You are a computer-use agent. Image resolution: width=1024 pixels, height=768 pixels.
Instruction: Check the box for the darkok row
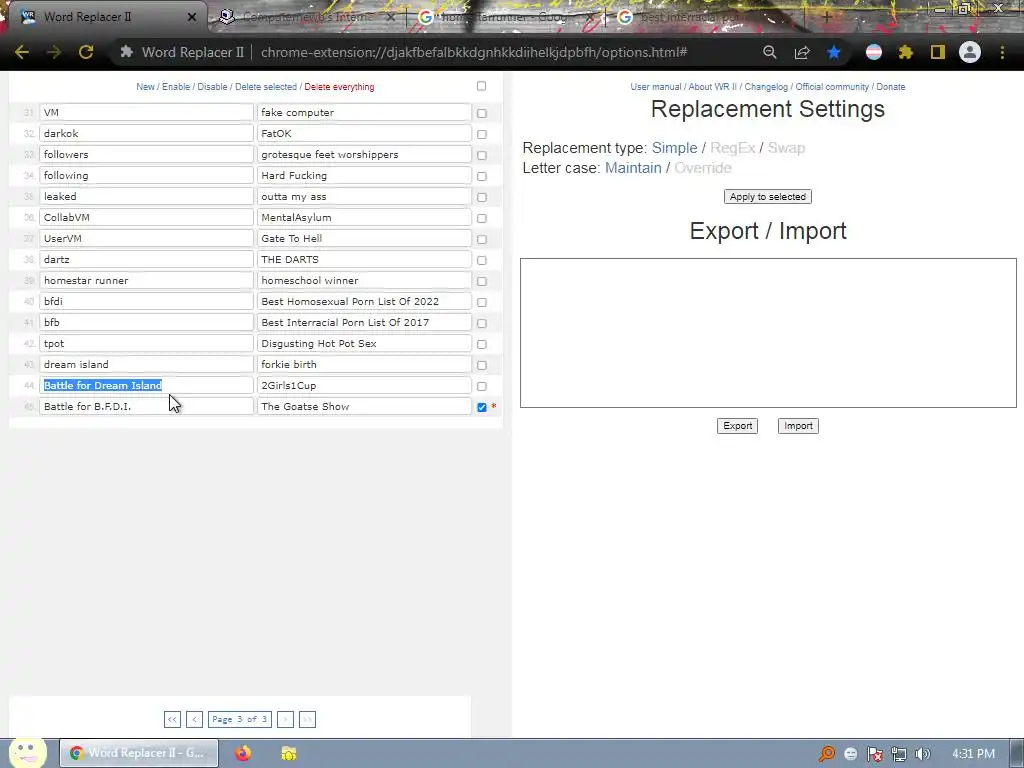tap(482, 134)
